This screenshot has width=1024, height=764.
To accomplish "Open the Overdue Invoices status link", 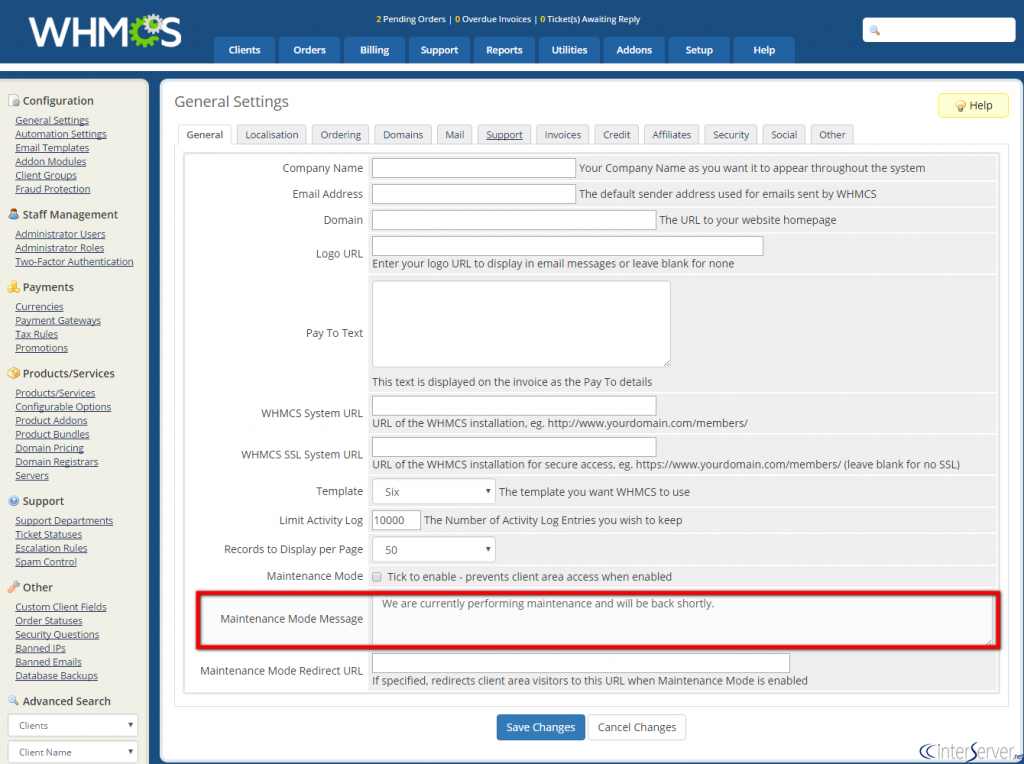I will point(493,19).
